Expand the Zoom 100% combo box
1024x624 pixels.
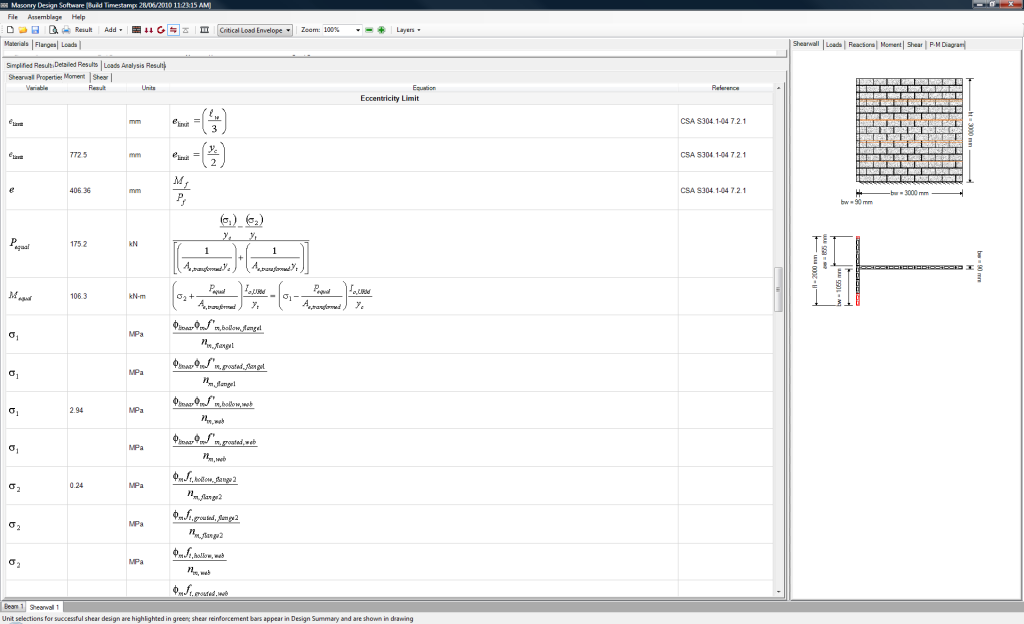(x=358, y=30)
